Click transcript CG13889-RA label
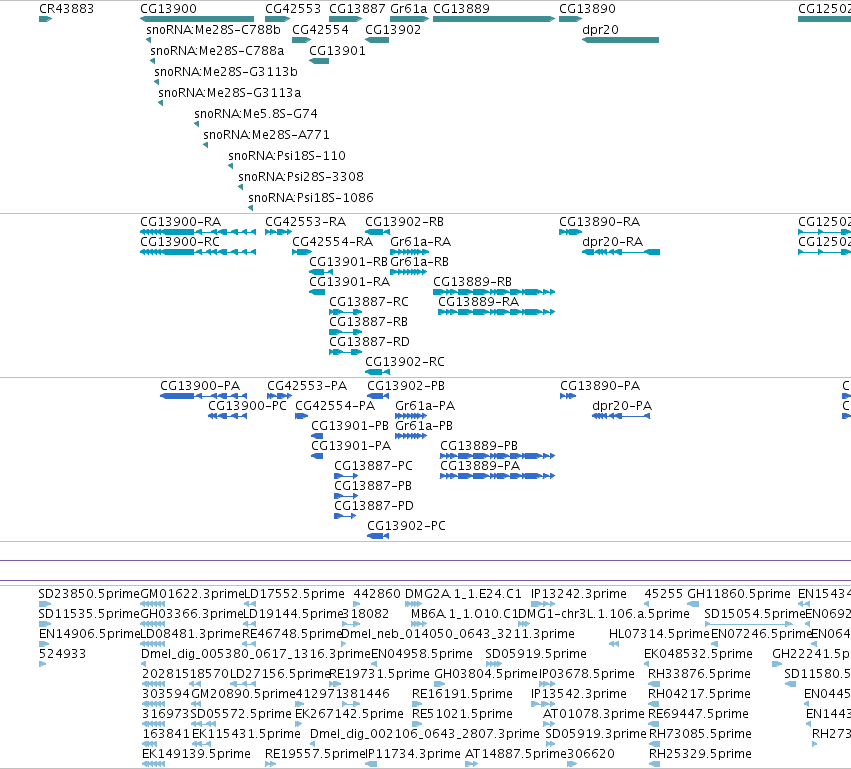This screenshot has width=851, height=769. pos(478,302)
